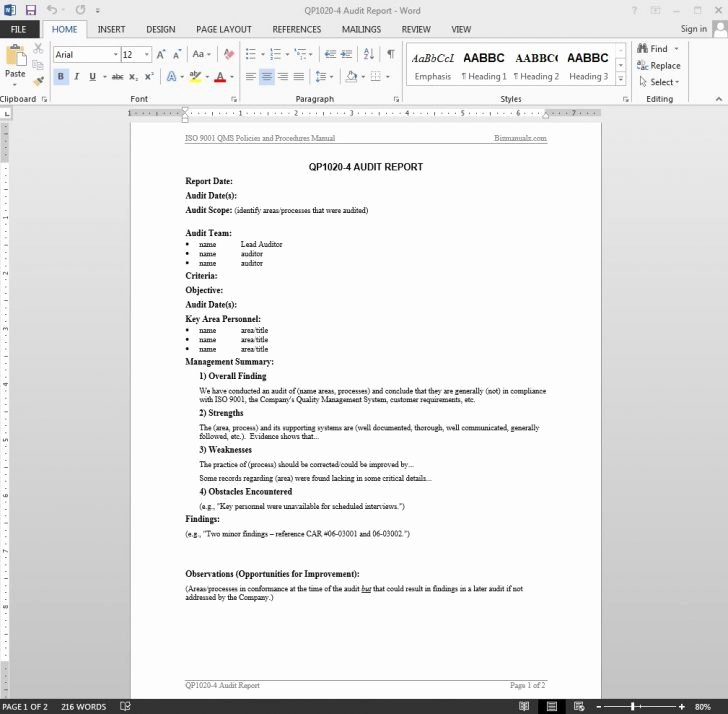Click the text highlight color button
The height and width of the screenshot is (714, 728).
point(195,77)
